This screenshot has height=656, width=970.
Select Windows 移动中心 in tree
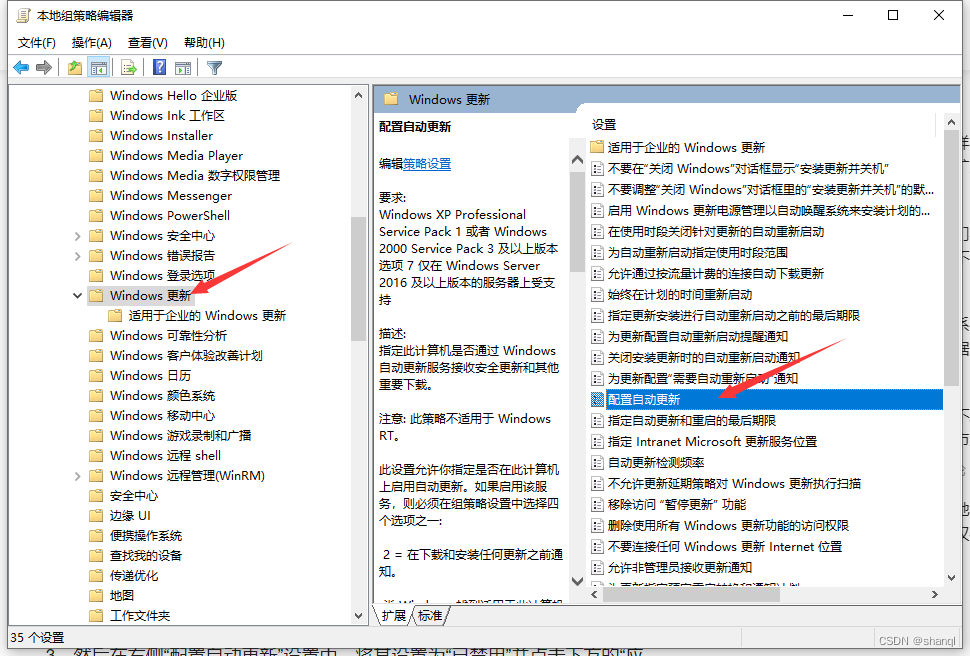click(162, 416)
